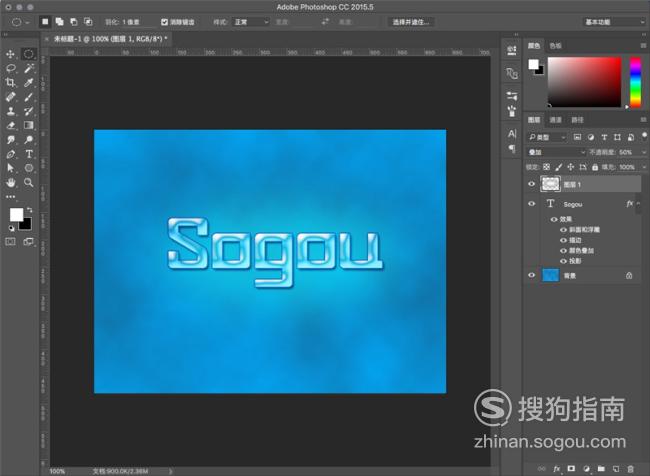650x476 pixels.
Task: Hide layer 图层 1 via its eye icon
Action: point(531,184)
